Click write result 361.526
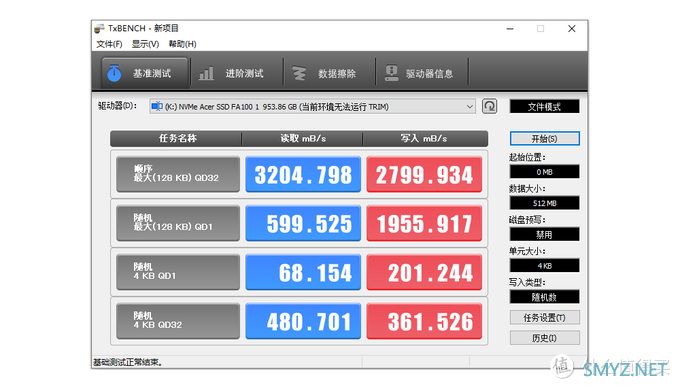This screenshot has width=680, height=389. (x=424, y=321)
